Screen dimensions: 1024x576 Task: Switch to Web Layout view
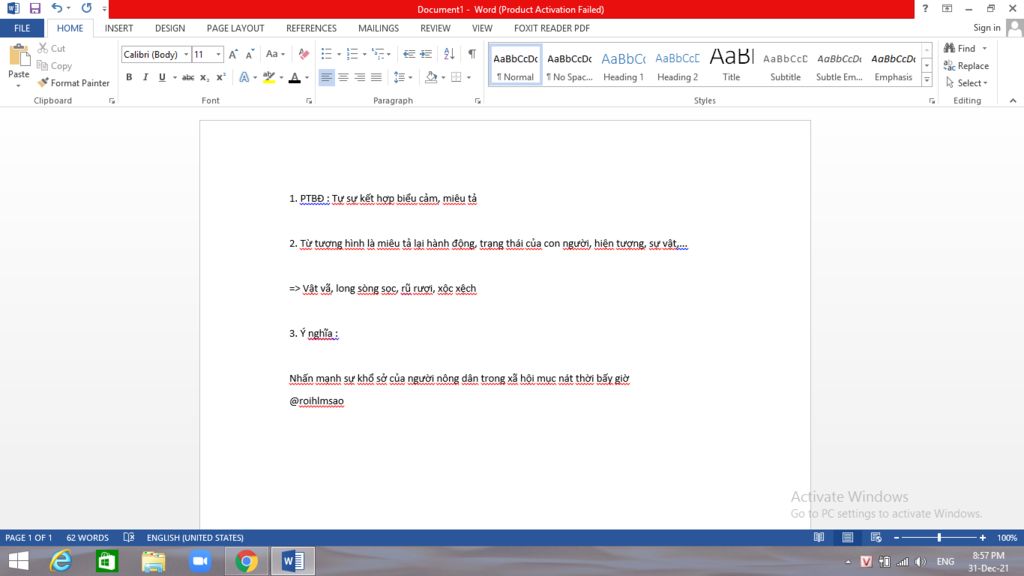[876, 537]
